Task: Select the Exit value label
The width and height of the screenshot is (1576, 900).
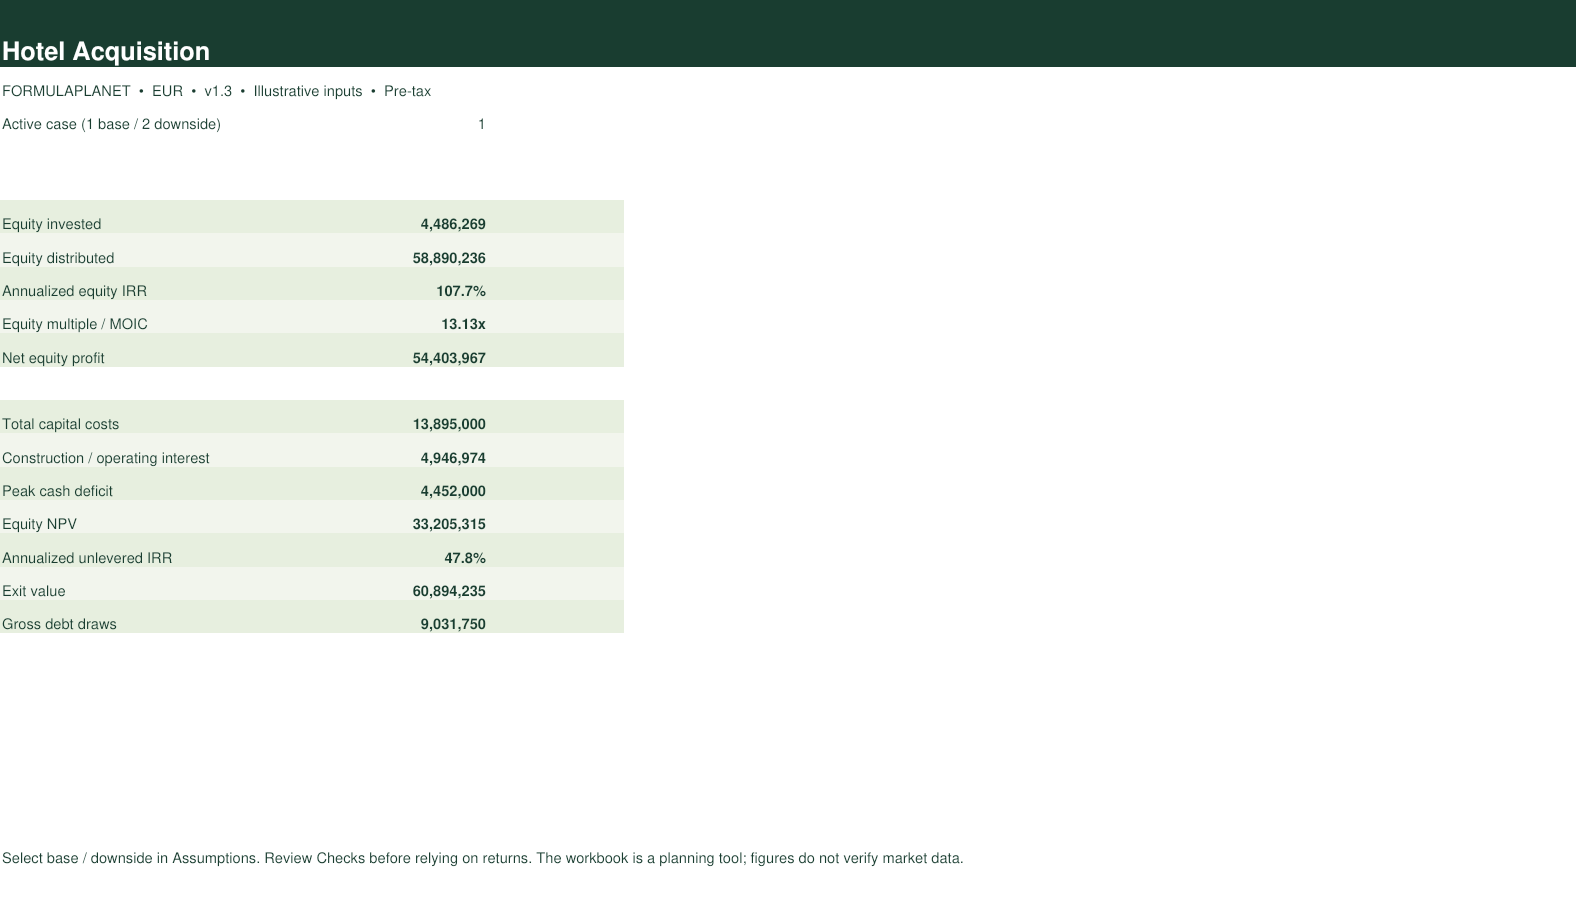Action: click(33, 591)
